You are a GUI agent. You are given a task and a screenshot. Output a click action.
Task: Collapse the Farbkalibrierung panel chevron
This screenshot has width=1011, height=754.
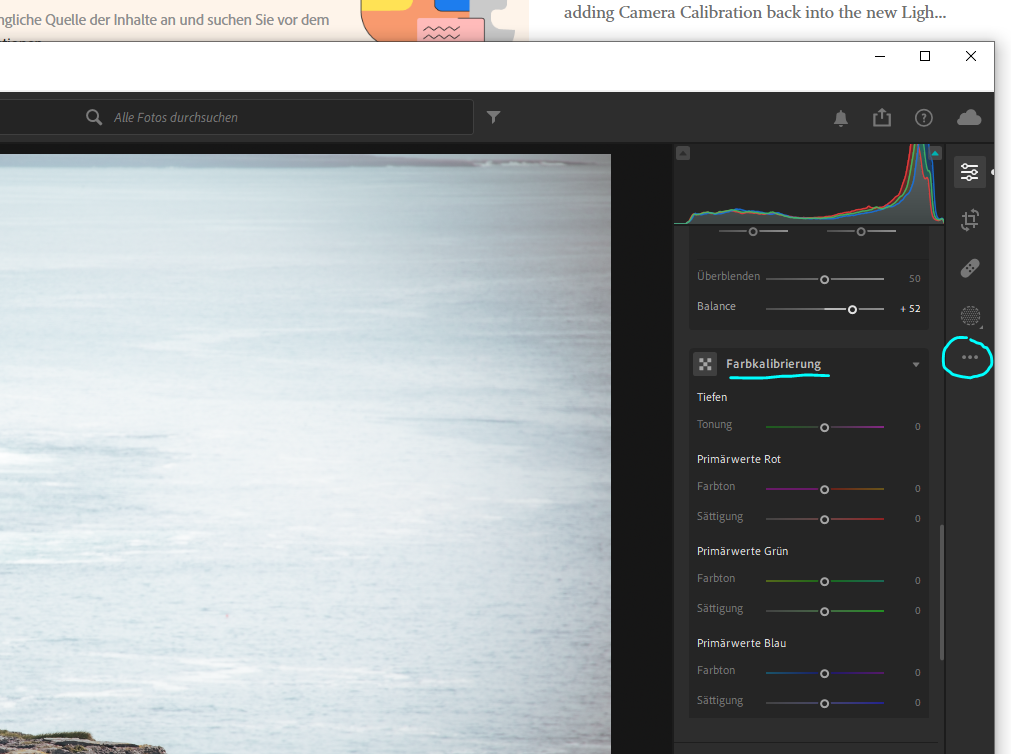click(916, 364)
